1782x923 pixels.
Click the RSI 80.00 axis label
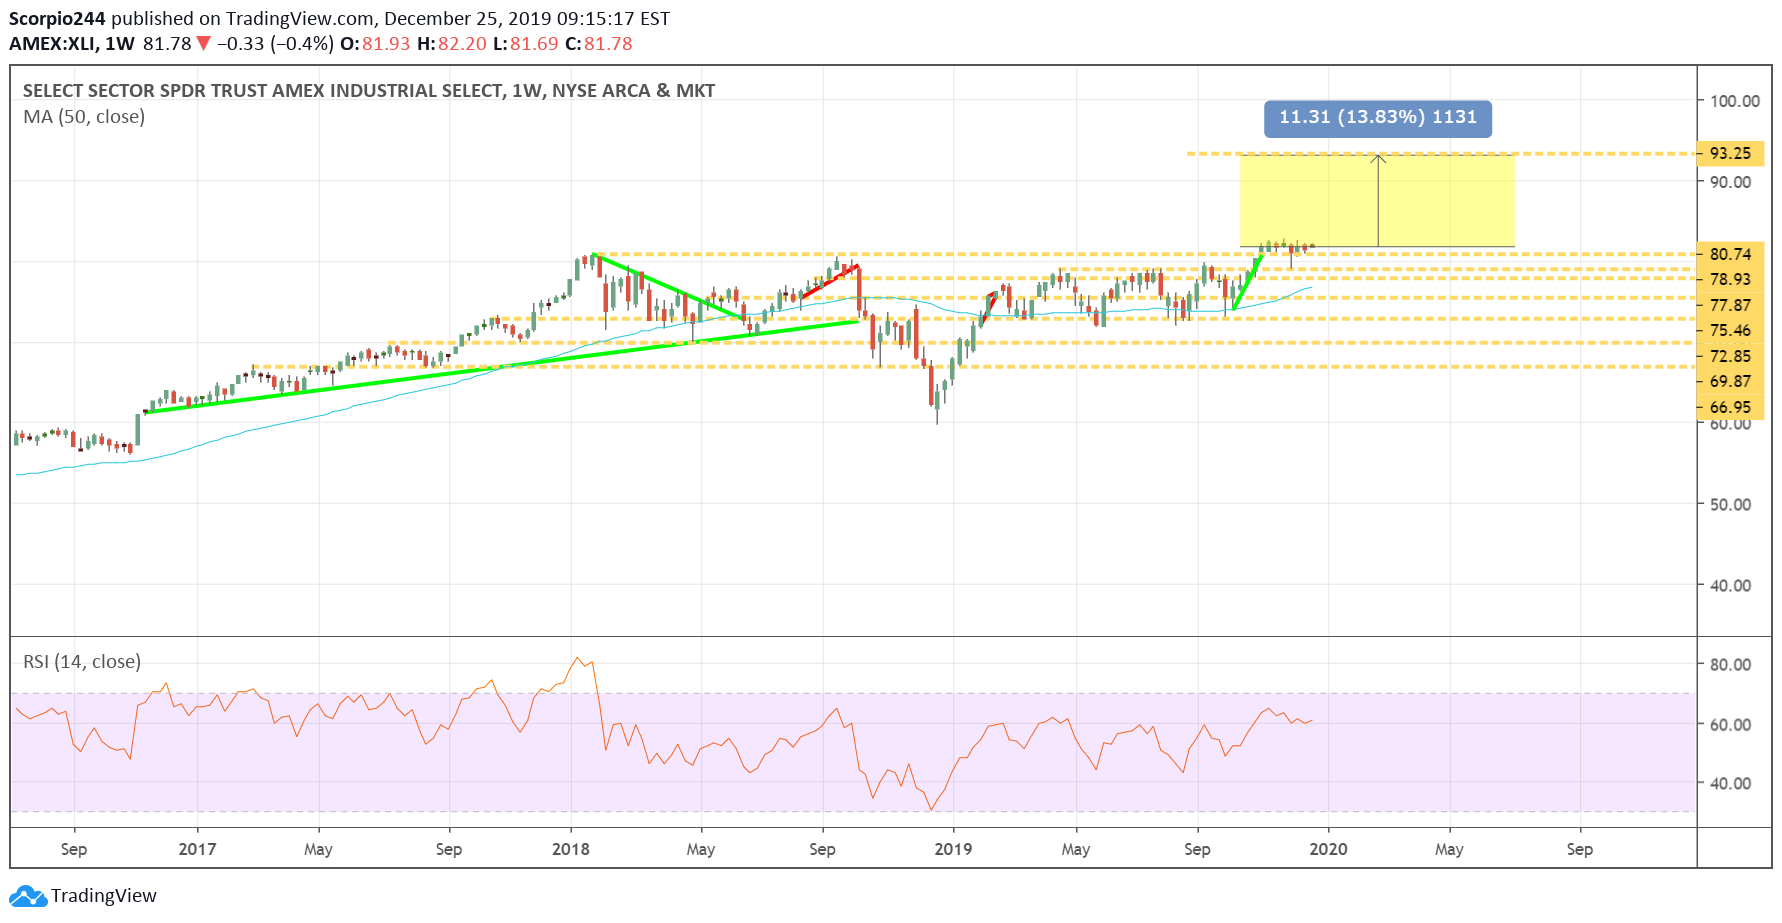pos(1731,665)
